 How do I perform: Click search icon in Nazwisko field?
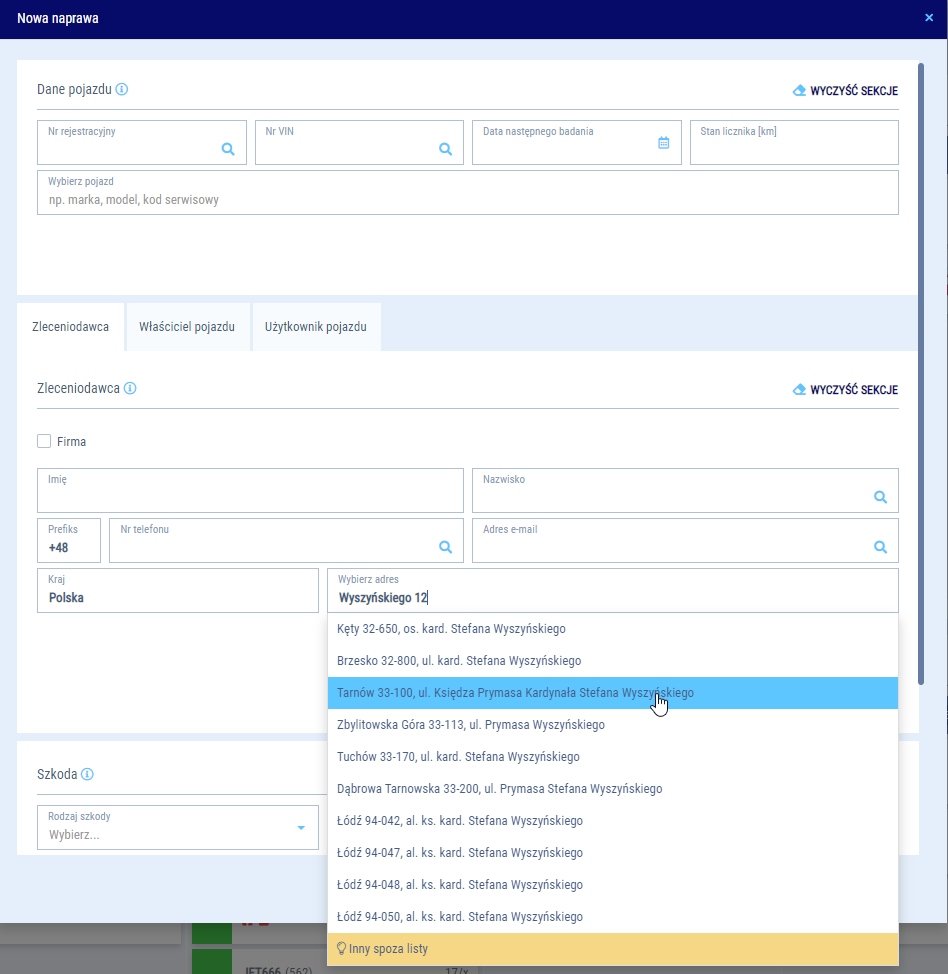point(880,497)
